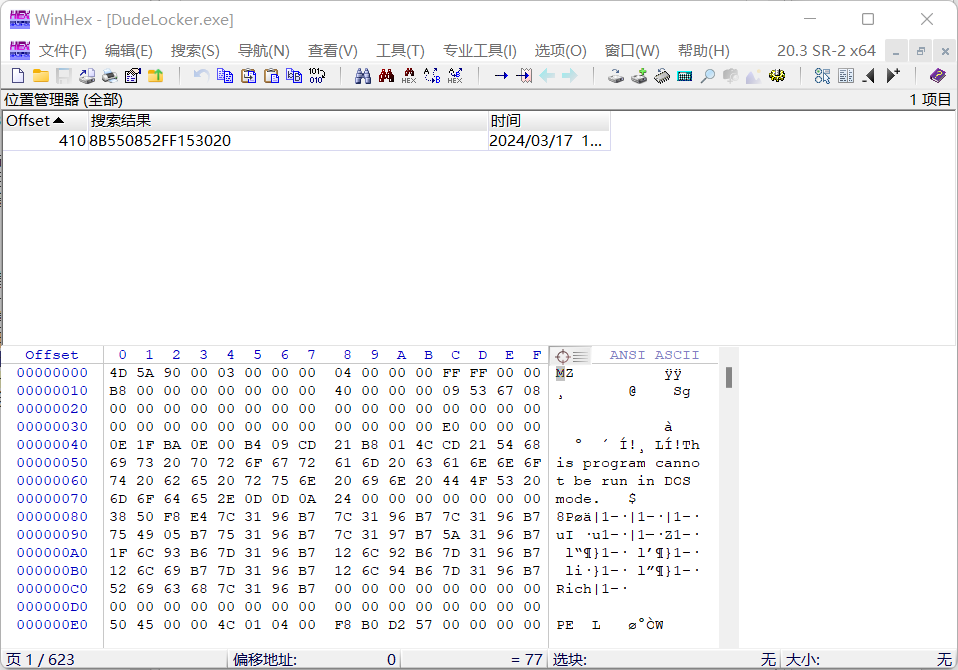Open the 工具(T) menu

[x=400, y=51]
